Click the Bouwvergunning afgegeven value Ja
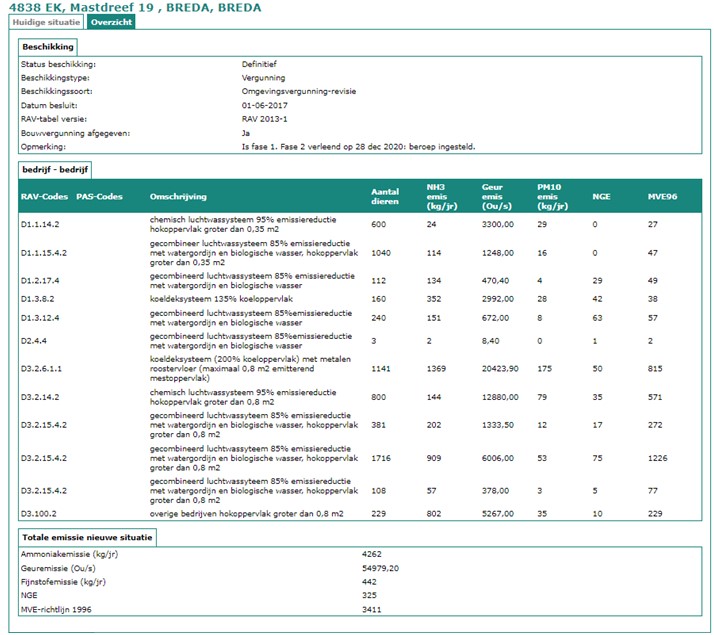Viewport: 714px width, 635px height. click(x=246, y=133)
